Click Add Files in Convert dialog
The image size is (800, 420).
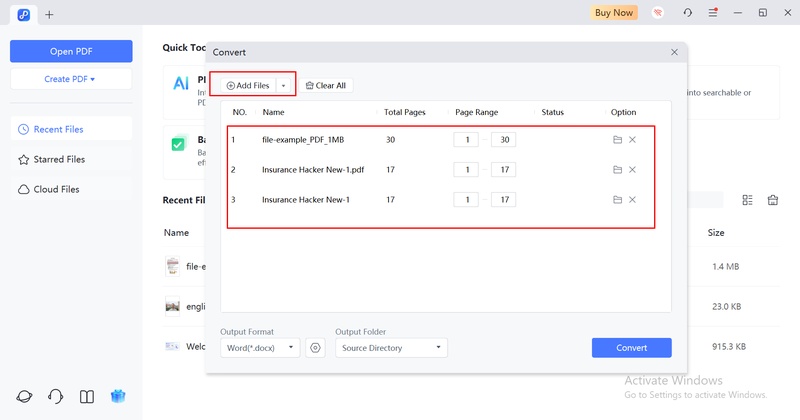point(248,85)
